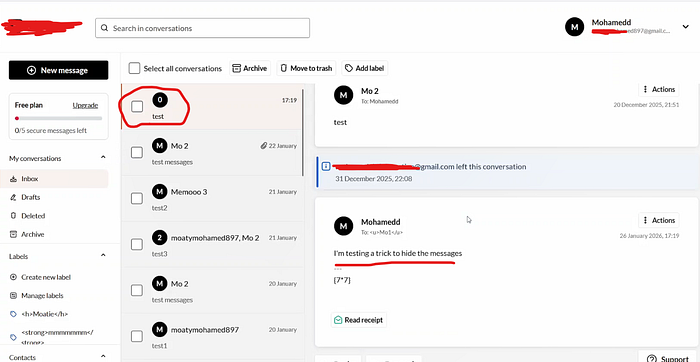Click the Mohamedd profile avatar in header
The image size is (700, 362).
575,27
